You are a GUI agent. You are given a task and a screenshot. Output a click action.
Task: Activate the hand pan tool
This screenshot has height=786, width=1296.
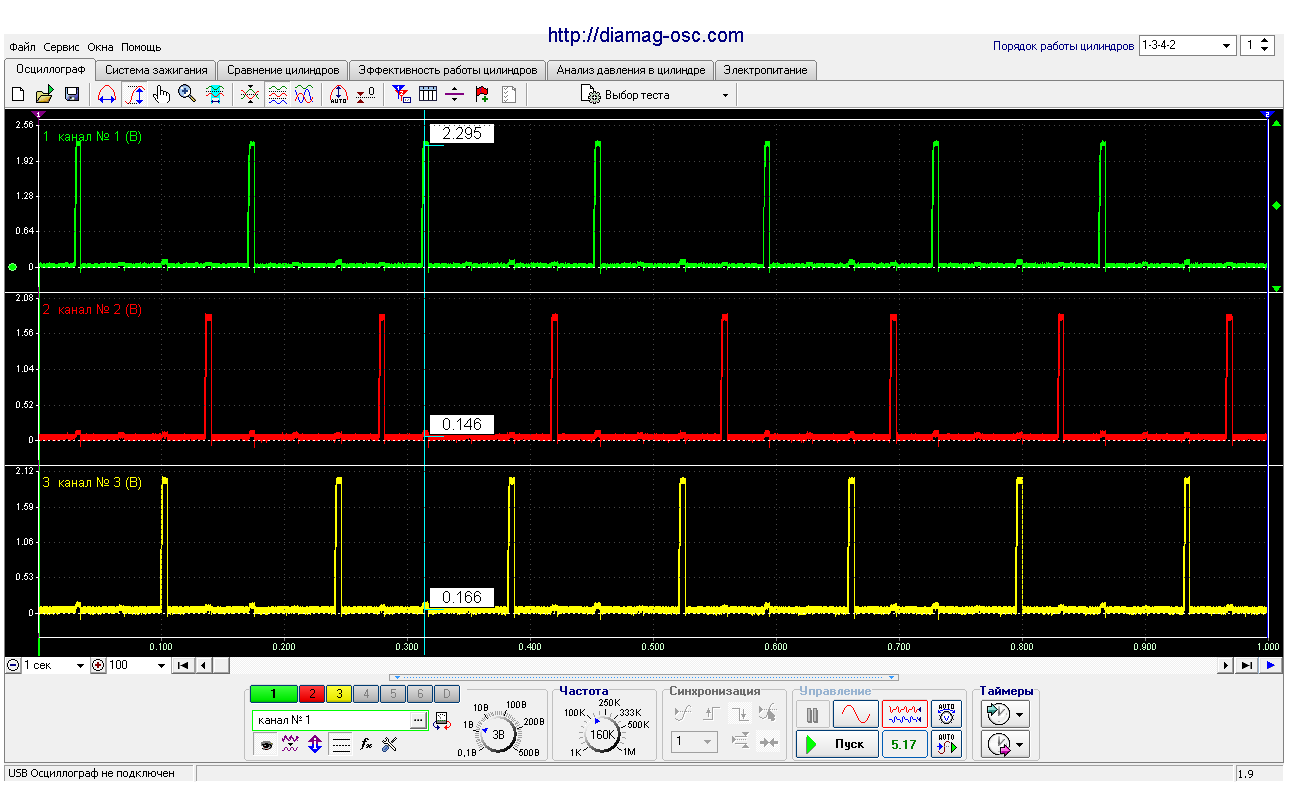(161, 94)
